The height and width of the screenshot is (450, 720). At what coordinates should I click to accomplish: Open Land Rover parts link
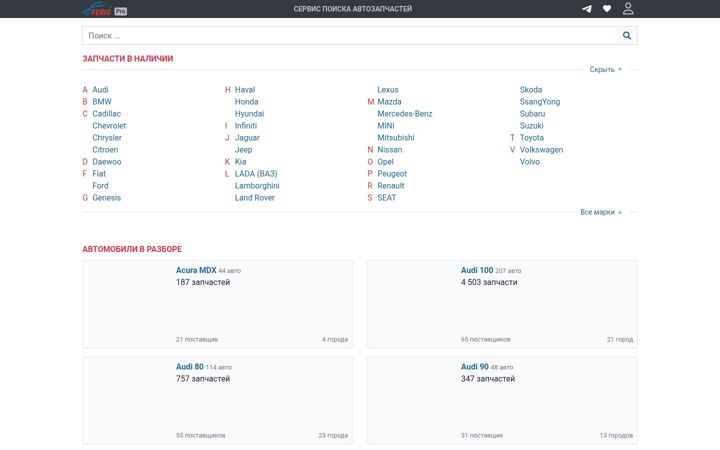click(x=254, y=197)
